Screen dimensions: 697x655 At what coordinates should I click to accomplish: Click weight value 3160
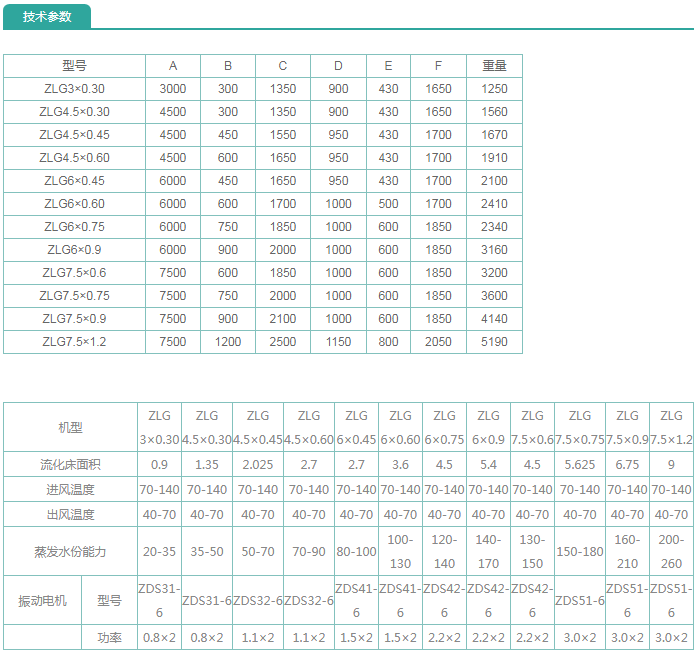(x=494, y=250)
